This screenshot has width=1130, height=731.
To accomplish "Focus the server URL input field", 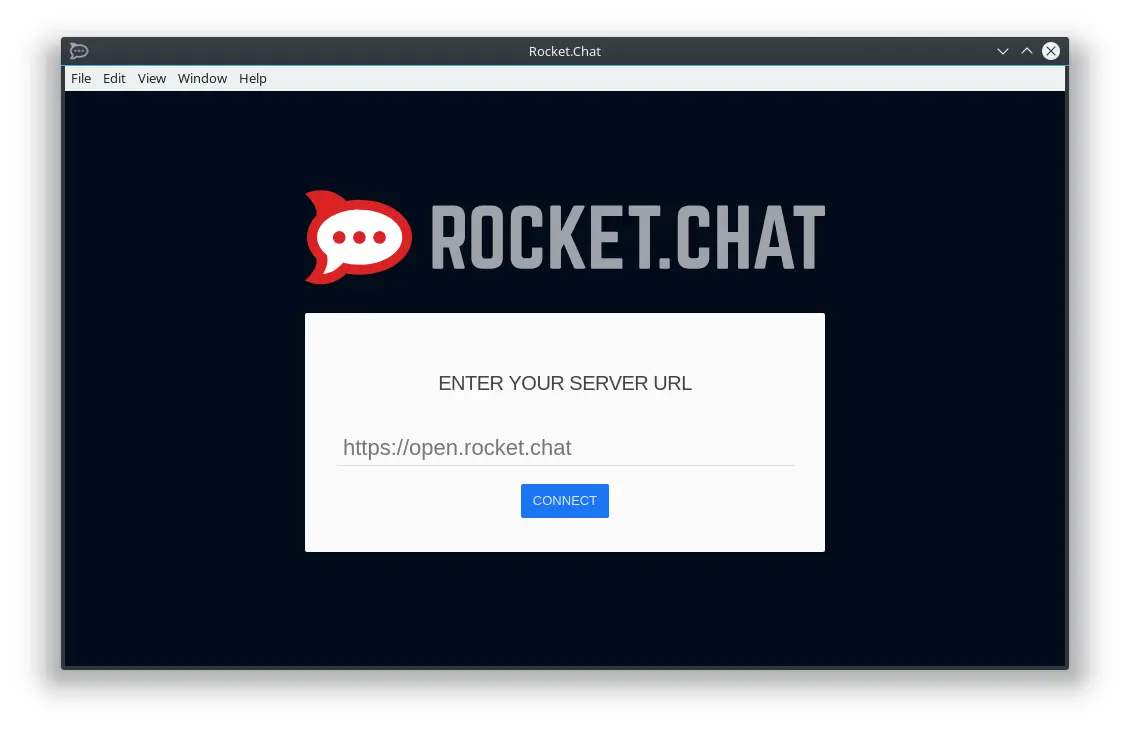I will pyautogui.click(x=564, y=448).
